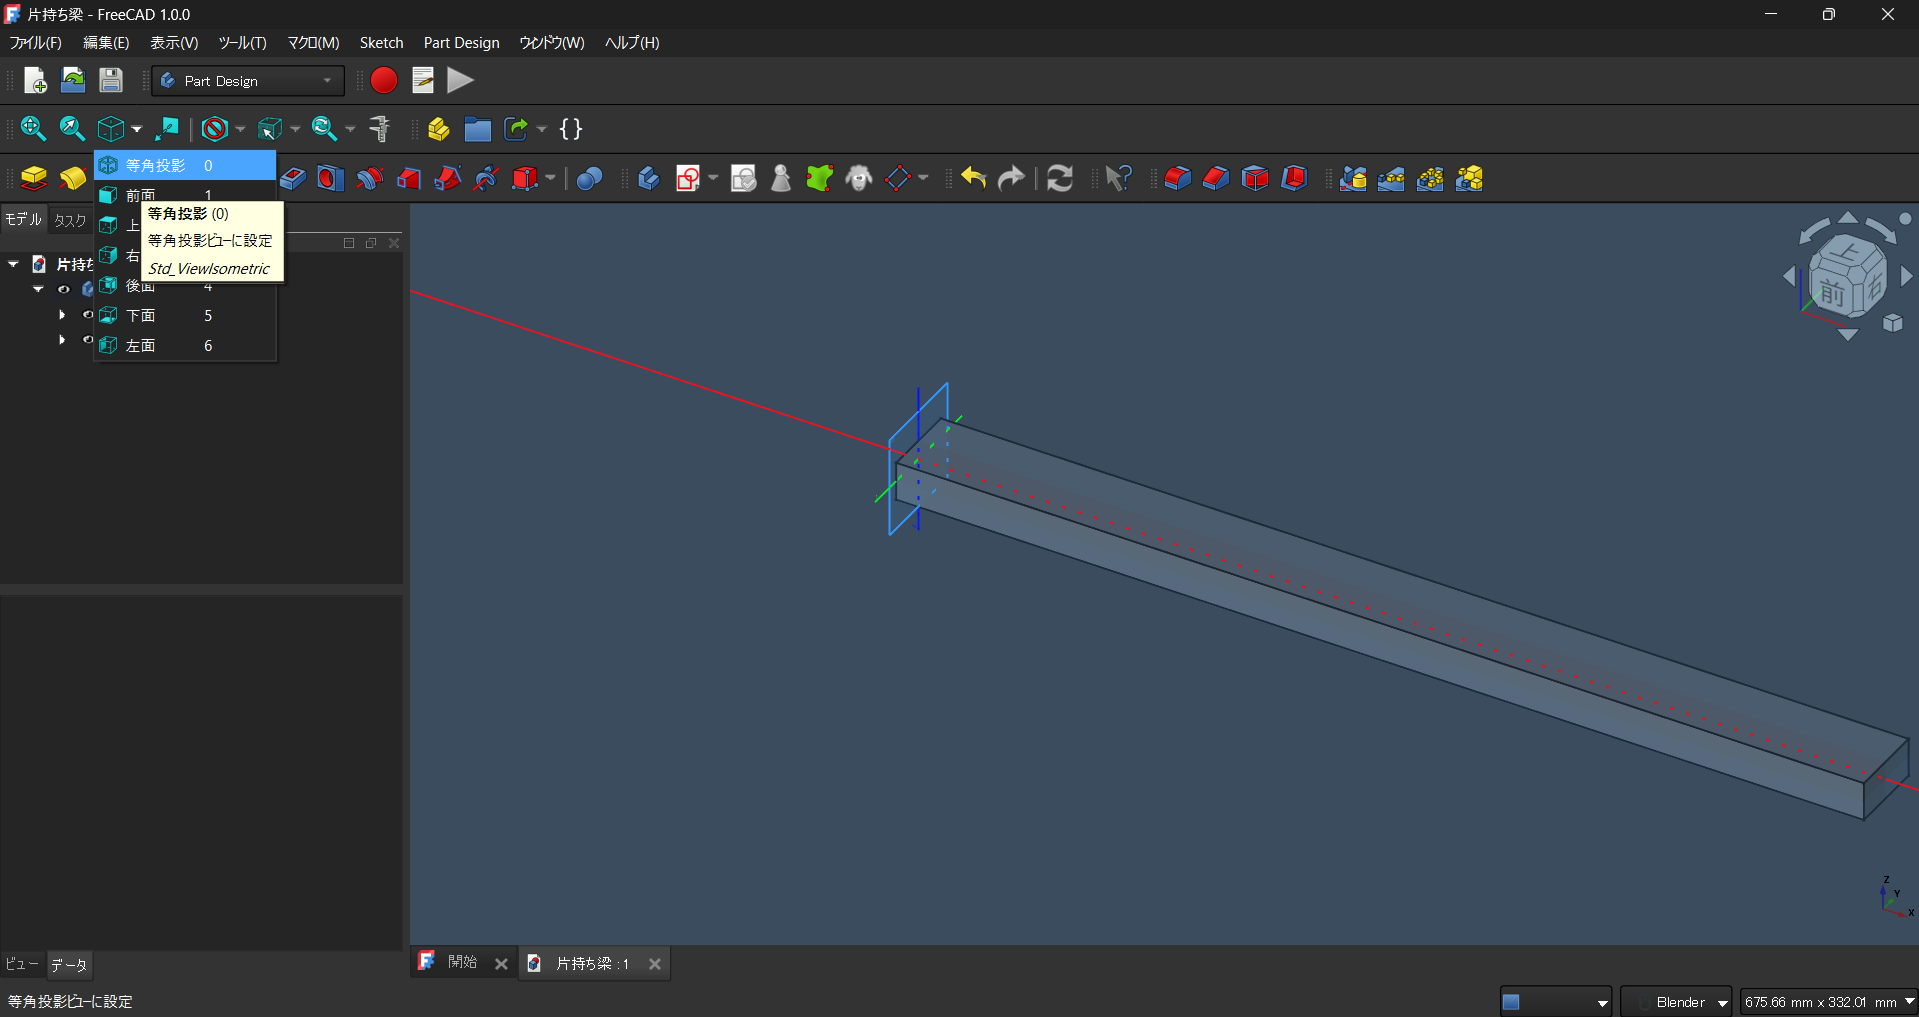The image size is (1919, 1017).
Task: Select the subtractive loft icon
Action: pos(409,178)
